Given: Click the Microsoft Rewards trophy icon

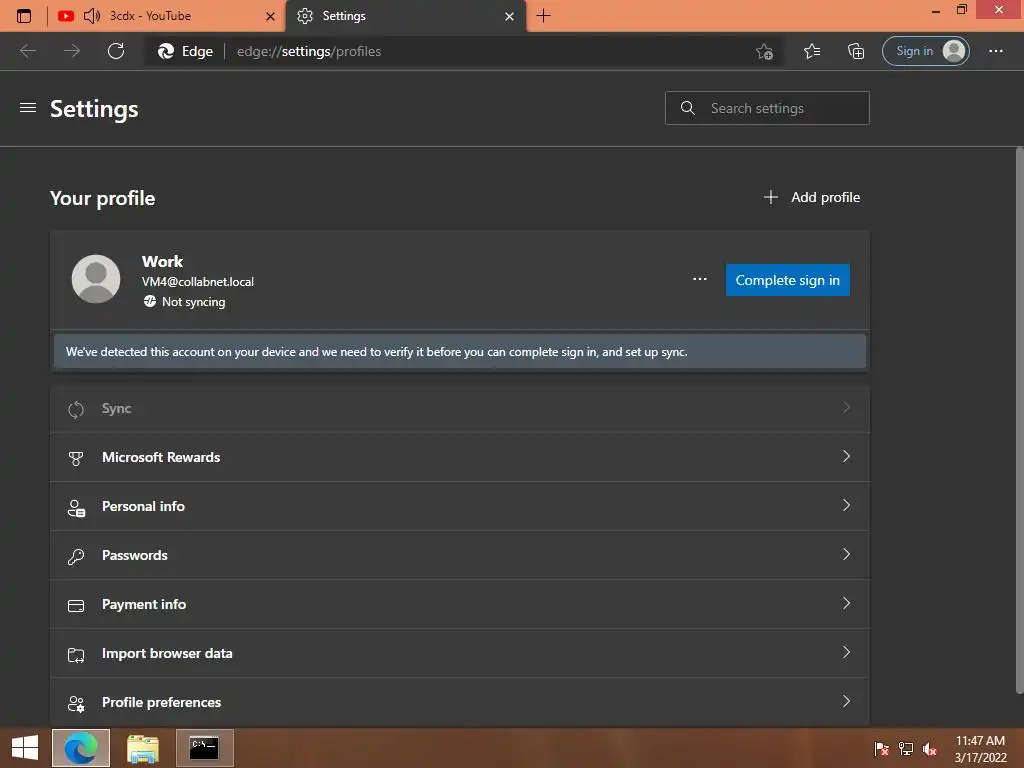Looking at the screenshot, I should (76, 458).
